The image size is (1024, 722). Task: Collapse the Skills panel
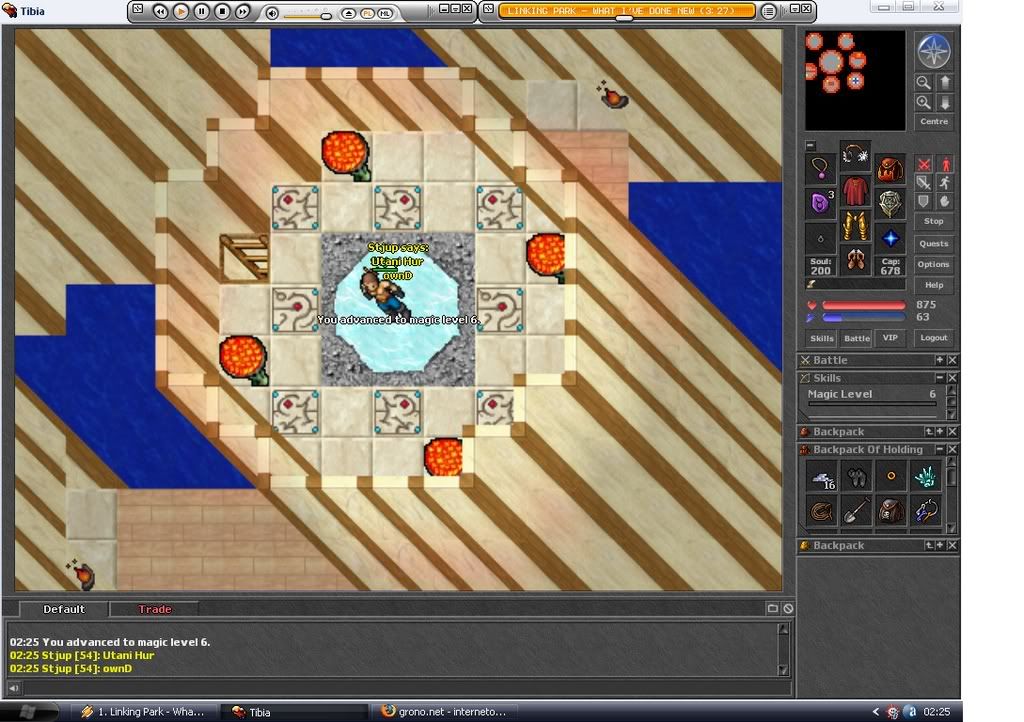click(940, 378)
